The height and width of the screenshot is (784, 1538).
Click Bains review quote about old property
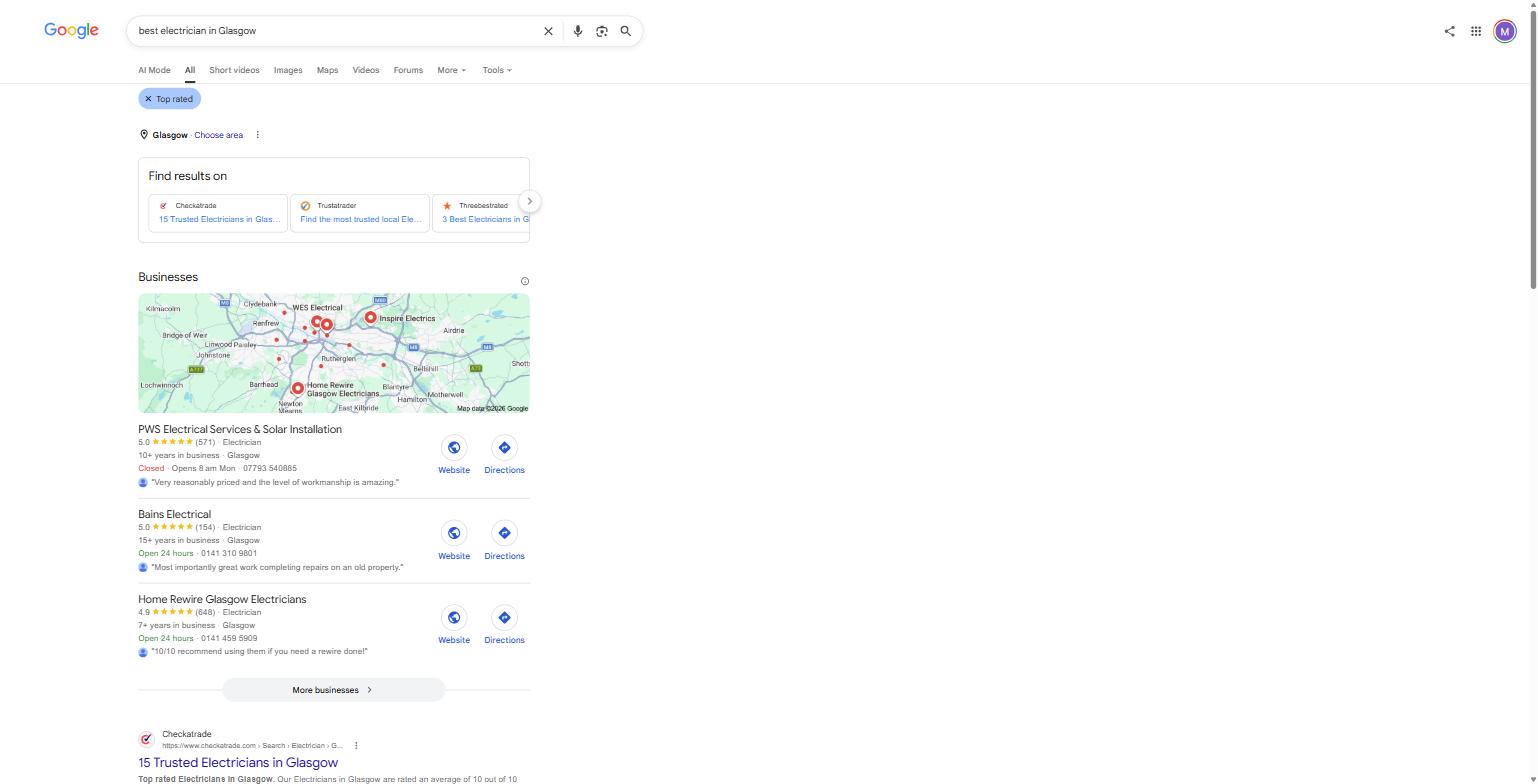(277, 567)
